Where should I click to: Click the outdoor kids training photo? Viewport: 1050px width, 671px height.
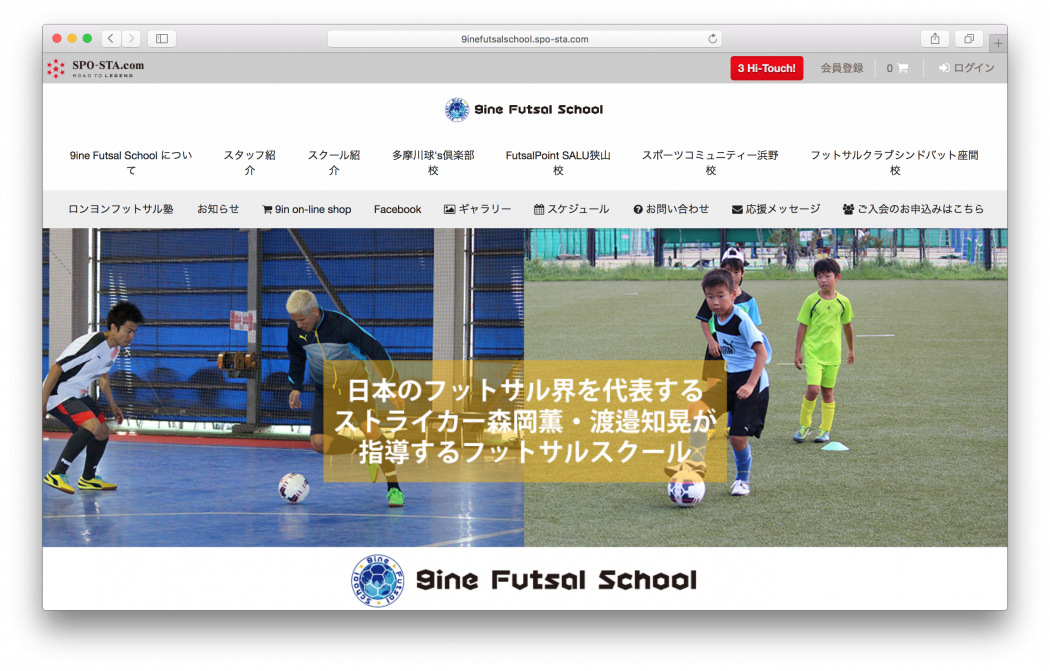[x=765, y=387]
